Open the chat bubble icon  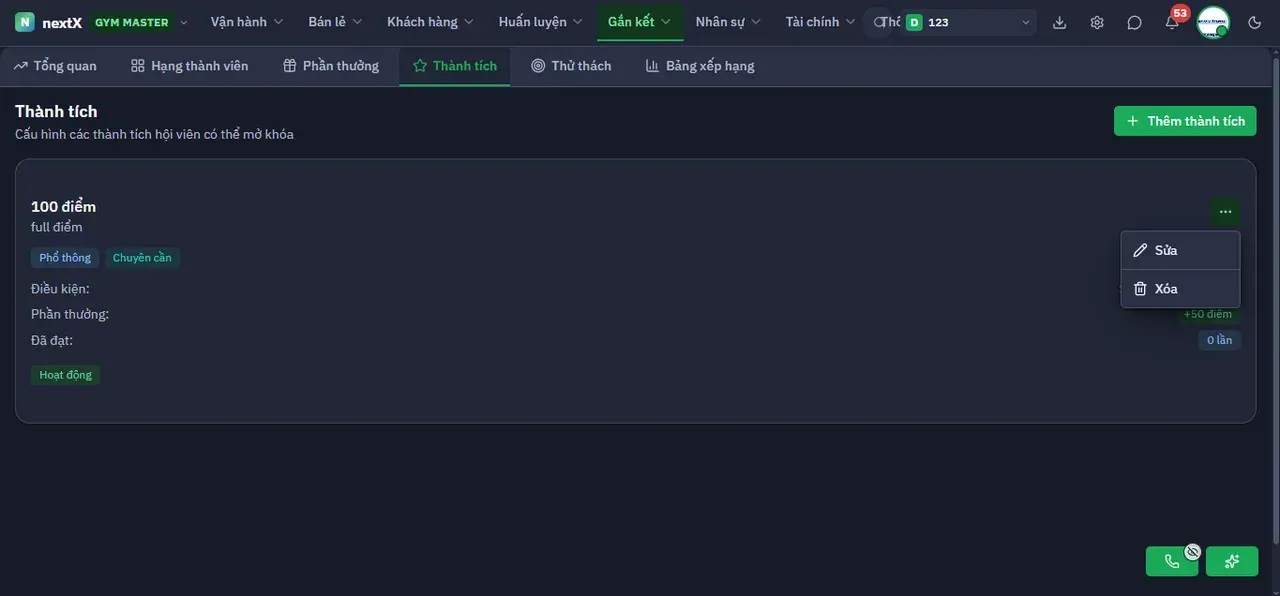(1134, 22)
